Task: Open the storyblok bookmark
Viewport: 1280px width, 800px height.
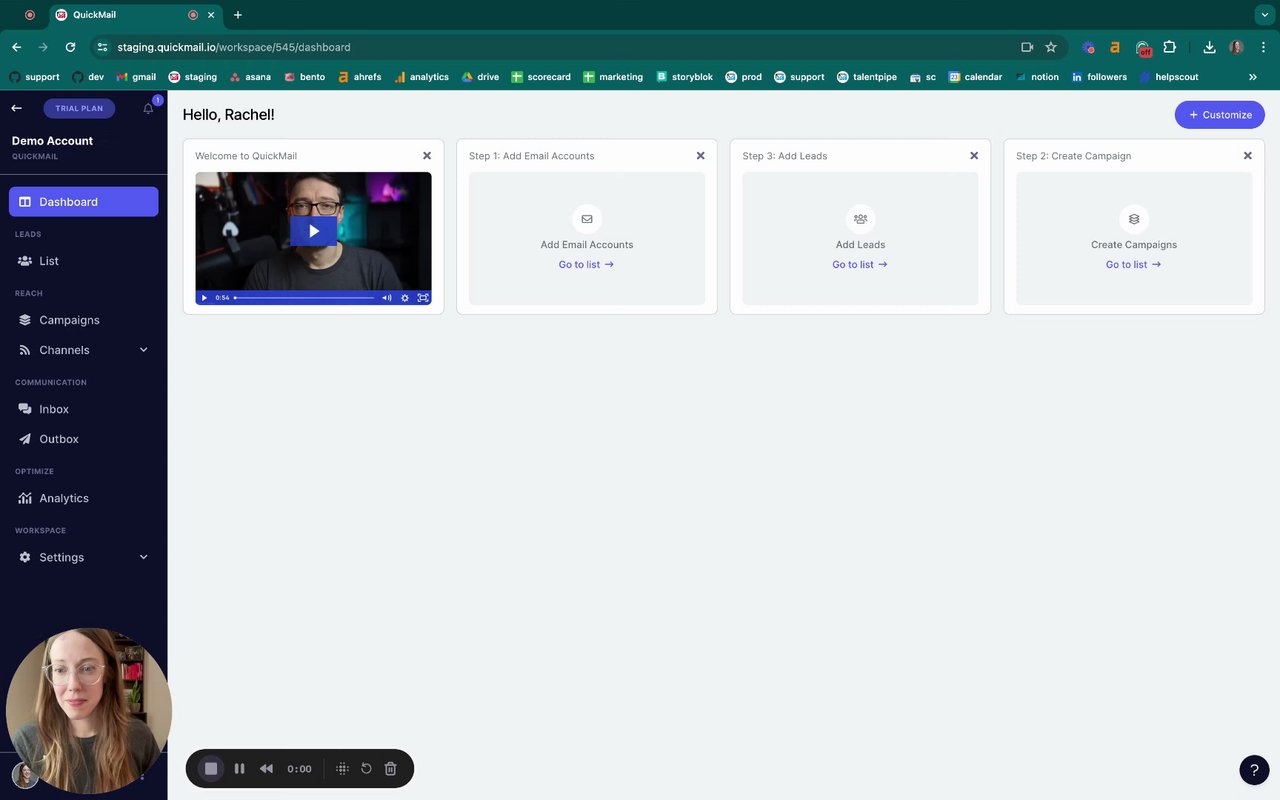Action: [x=684, y=77]
